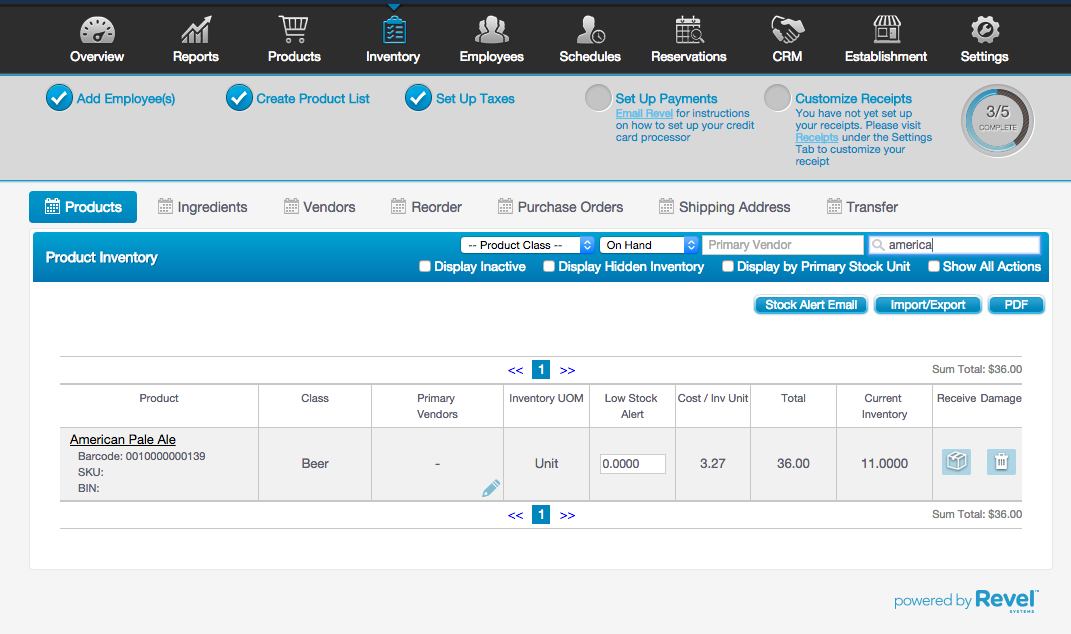The width and height of the screenshot is (1071, 634).
Task: Click the 3/5 Complete progress ring
Action: pyautogui.click(x=997, y=121)
